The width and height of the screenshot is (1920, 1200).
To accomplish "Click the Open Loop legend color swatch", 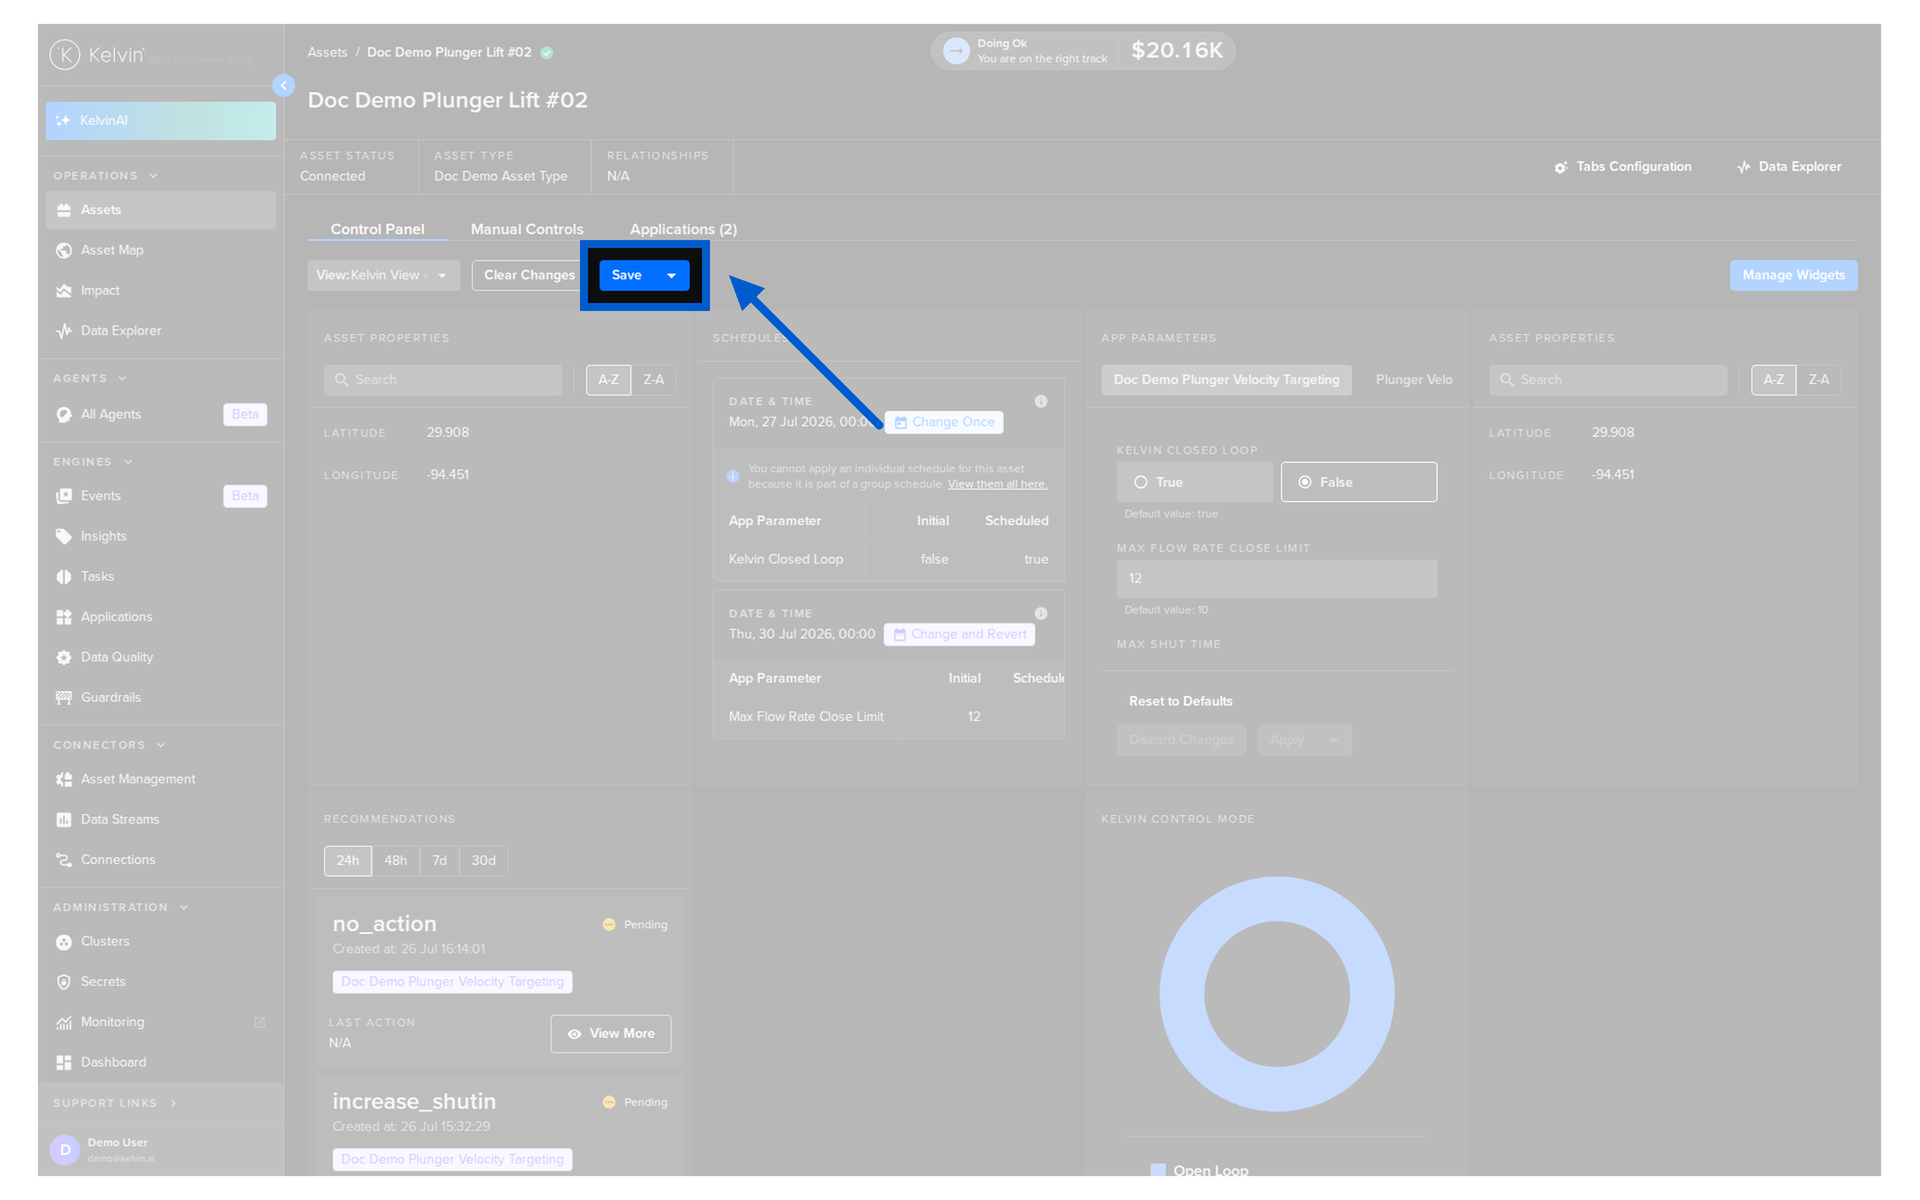I will pyautogui.click(x=1158, y=1170).
